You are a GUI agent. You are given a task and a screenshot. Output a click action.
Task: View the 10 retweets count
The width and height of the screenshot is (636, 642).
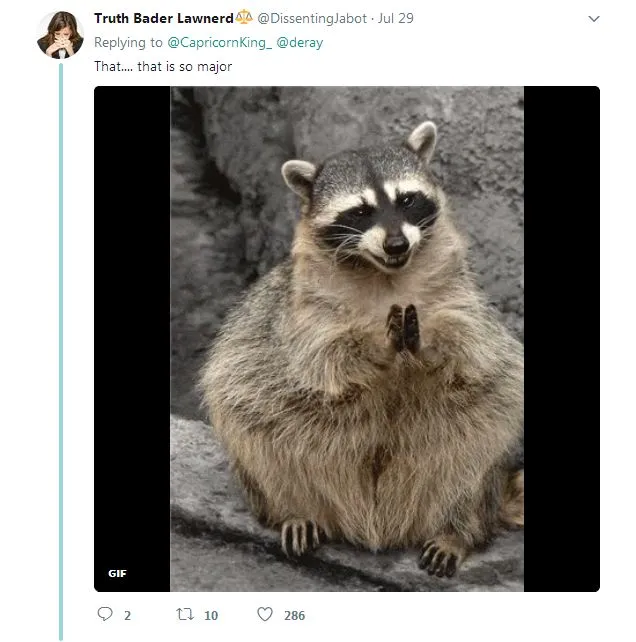click(x=211, y=615)
